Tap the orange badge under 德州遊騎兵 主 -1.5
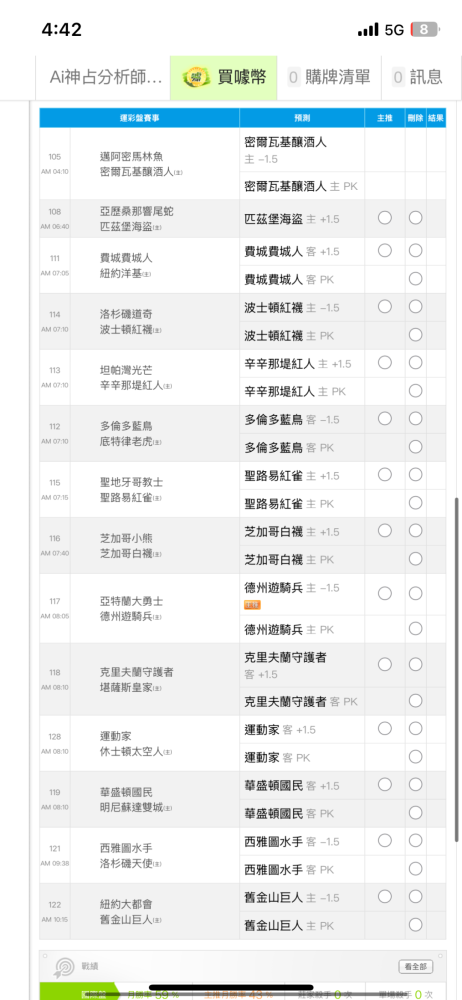Image resolution: width=462 pixels, height=1000 pixels. pos(252,603)
